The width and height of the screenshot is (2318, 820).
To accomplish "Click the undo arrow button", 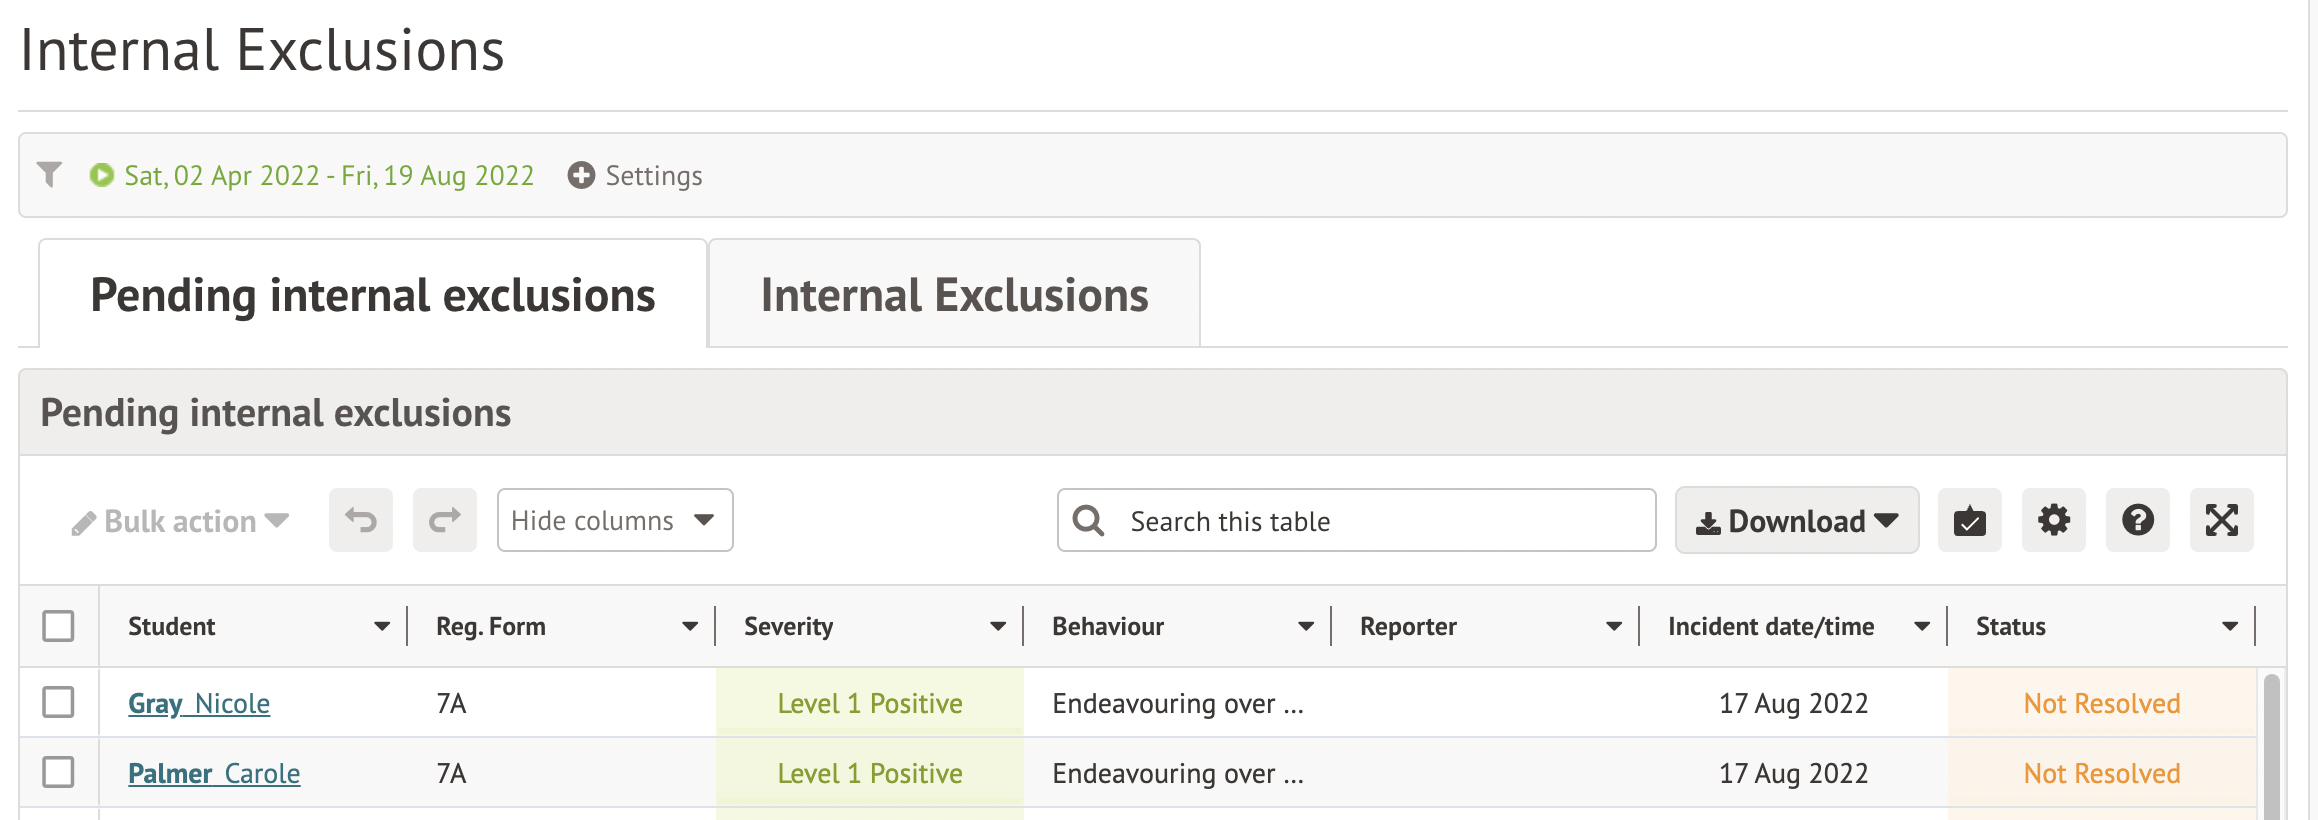I will [x=361, y=520].
